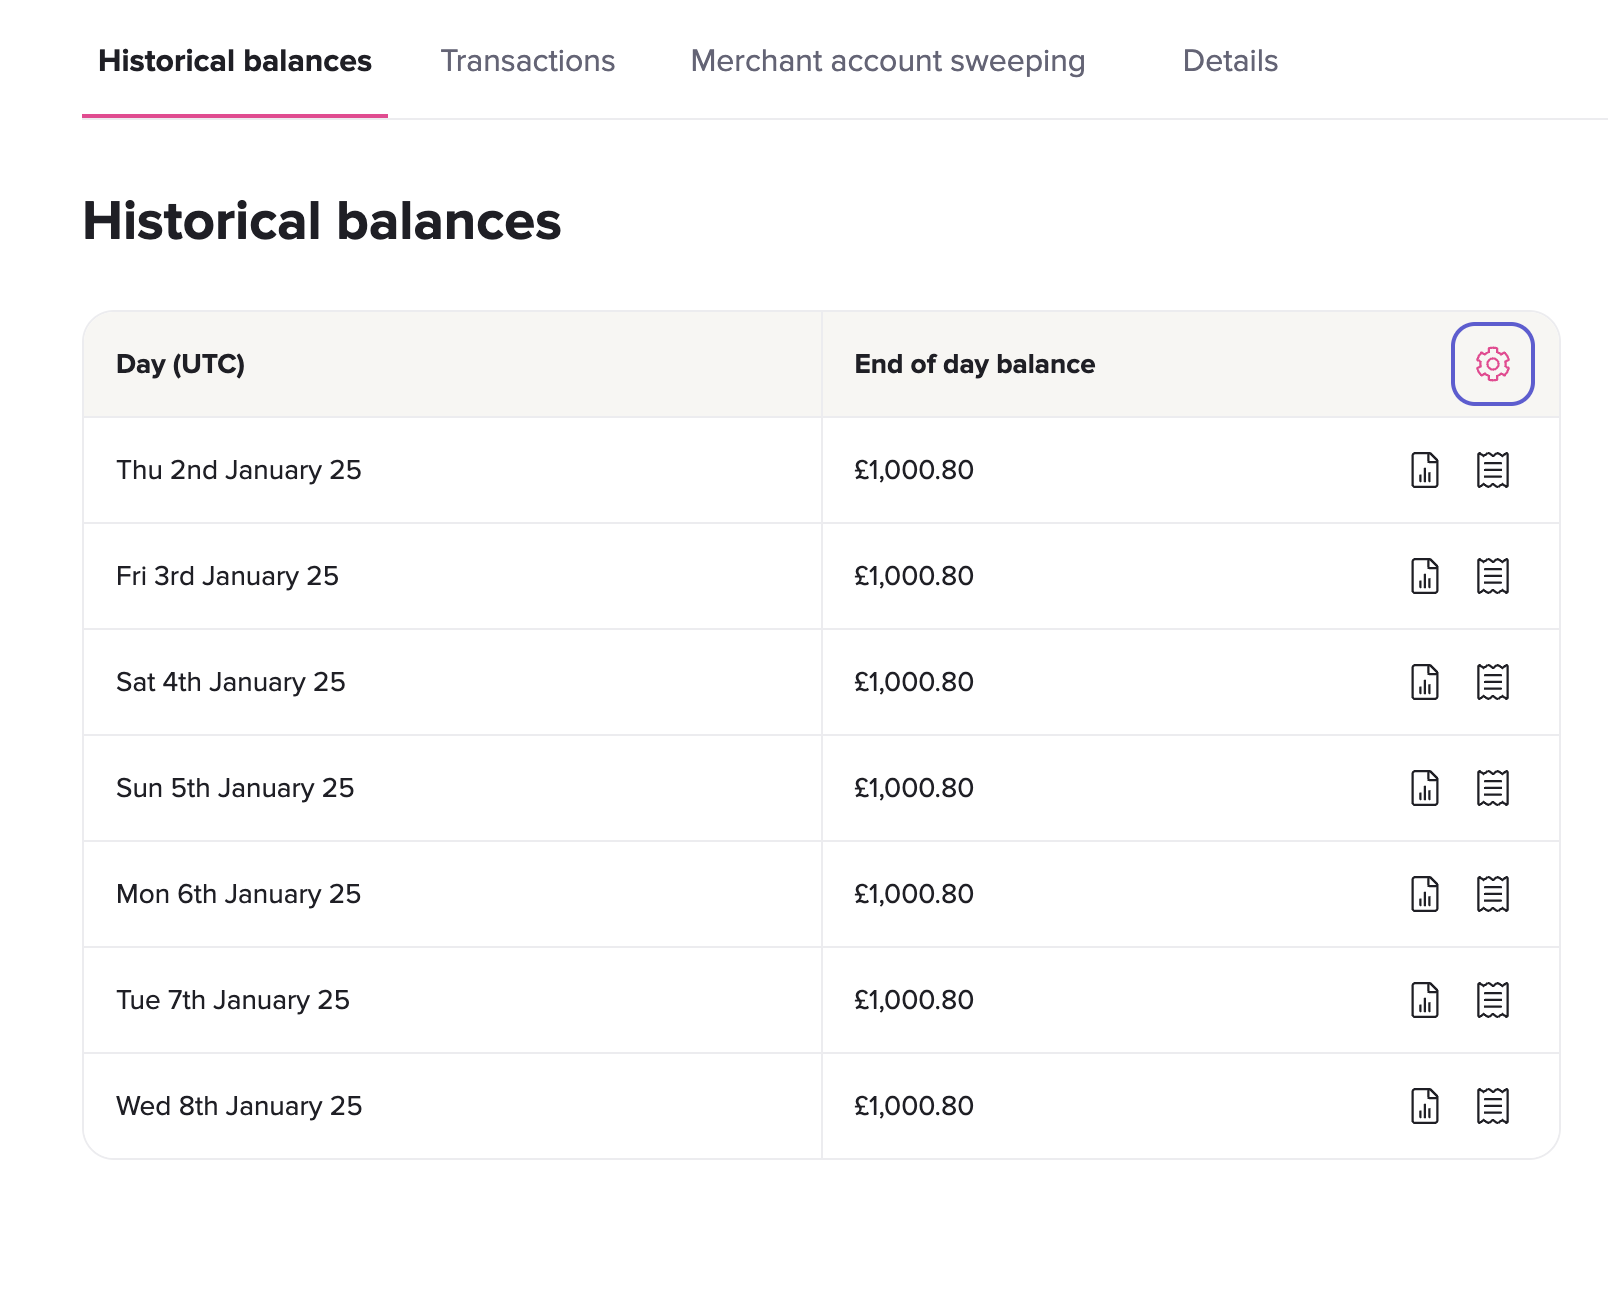1608x1294 pixels.
Task: Open statement icon for Sat 4th January
Action: (x=1492, y=682)
